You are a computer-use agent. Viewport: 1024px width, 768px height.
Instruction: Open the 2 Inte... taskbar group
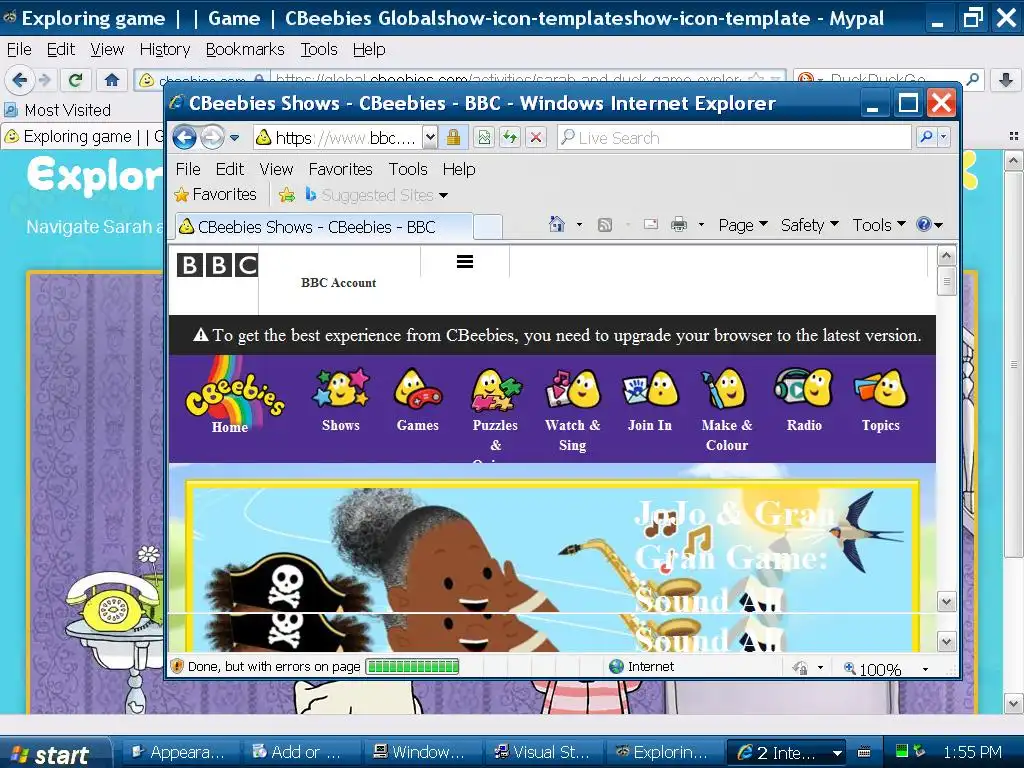click(x=787, y=752)
